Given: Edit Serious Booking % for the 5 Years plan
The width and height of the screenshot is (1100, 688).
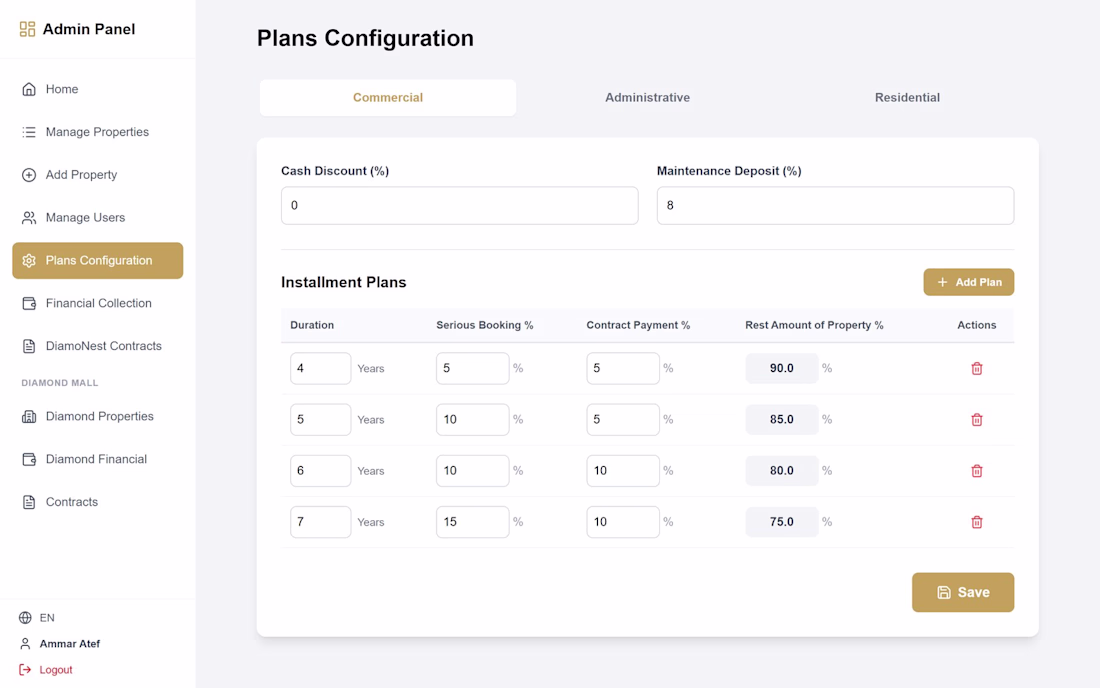Looking at the screenshot, I should tap(472, 419).
